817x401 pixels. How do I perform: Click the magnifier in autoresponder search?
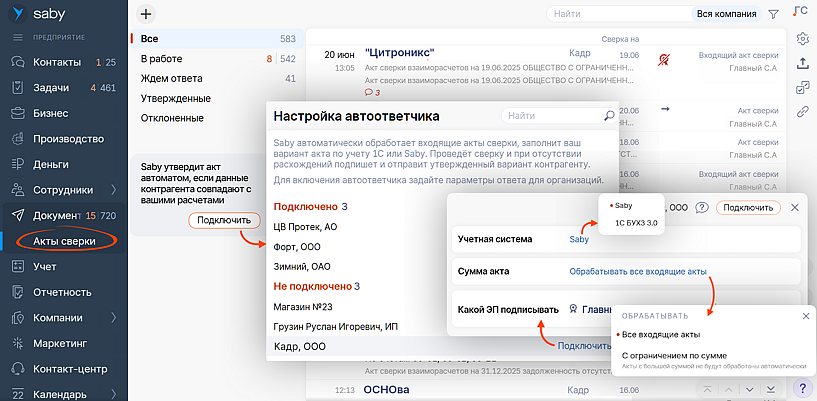click(x=609, y=116)
